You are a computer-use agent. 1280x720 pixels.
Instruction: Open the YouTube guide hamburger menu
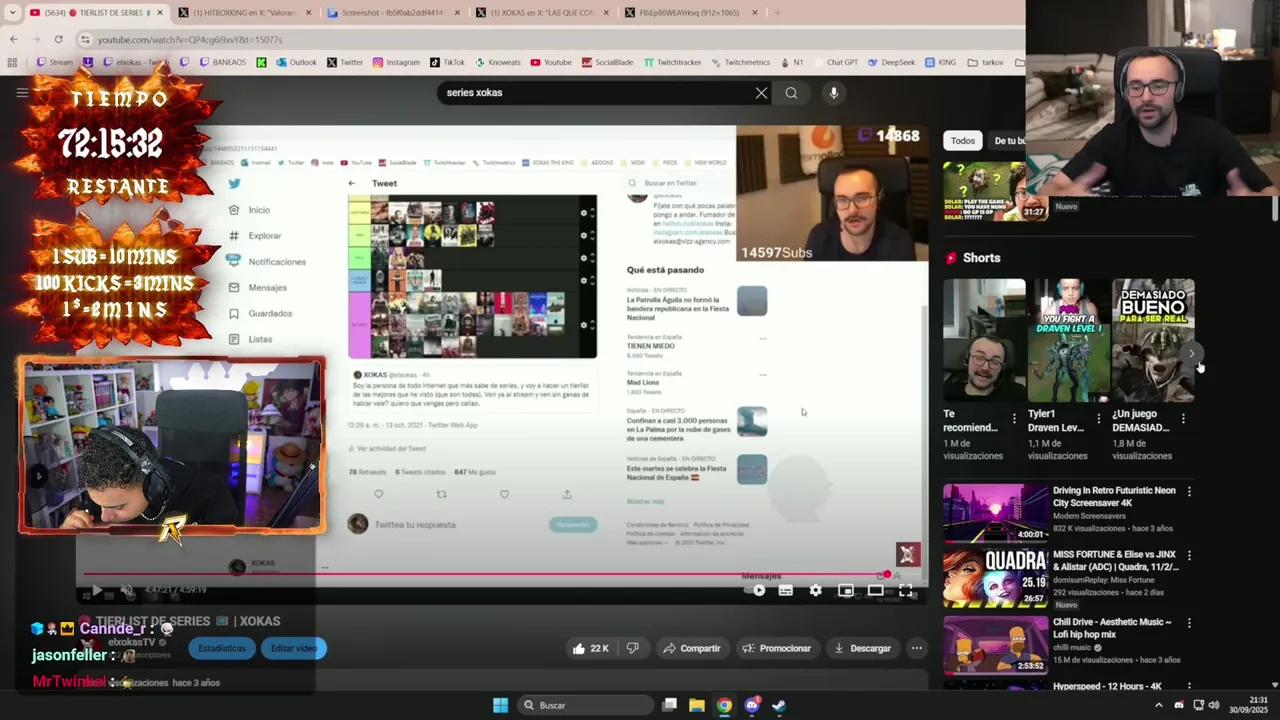coord(22,93)
